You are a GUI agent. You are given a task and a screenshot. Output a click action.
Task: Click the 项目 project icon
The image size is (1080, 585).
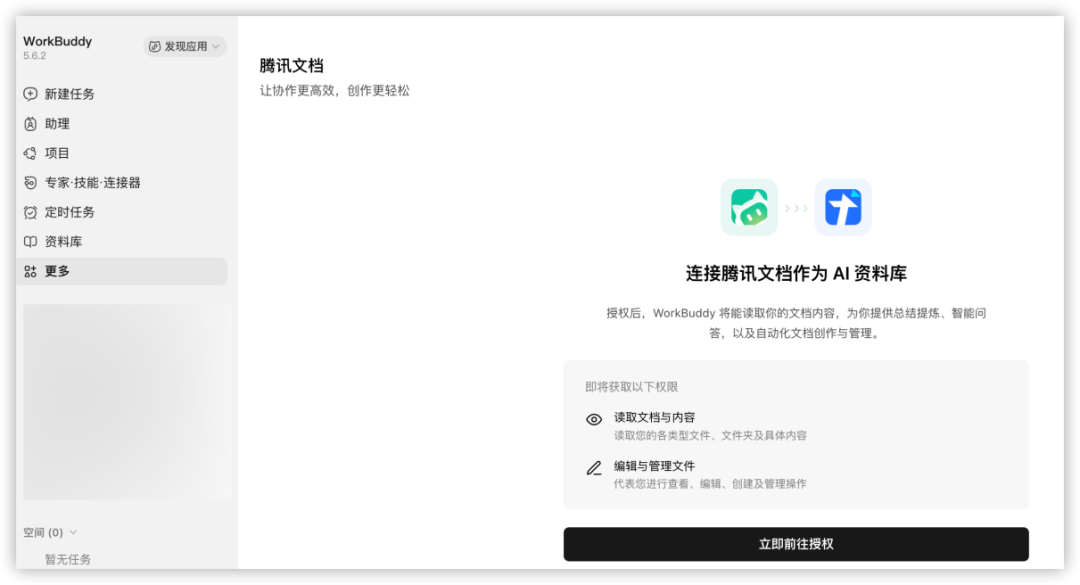(30, 153)
